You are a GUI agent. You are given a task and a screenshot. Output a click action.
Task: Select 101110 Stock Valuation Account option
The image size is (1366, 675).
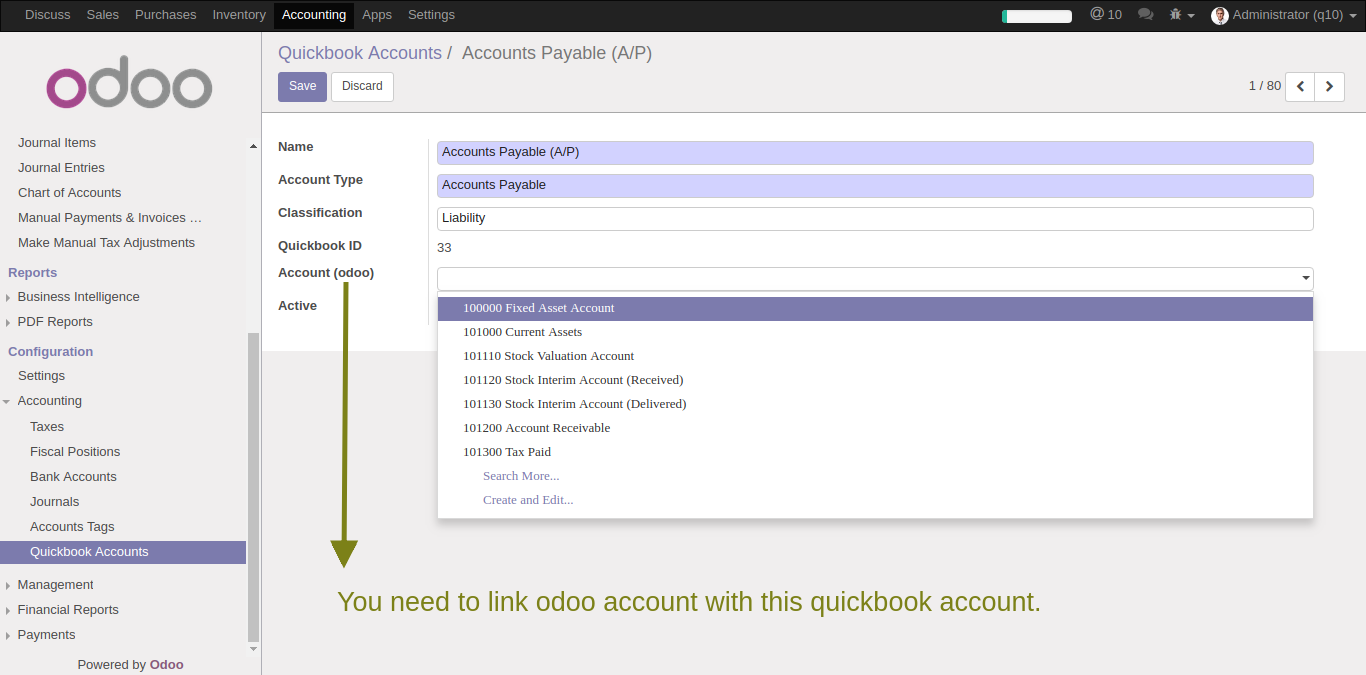875,356
